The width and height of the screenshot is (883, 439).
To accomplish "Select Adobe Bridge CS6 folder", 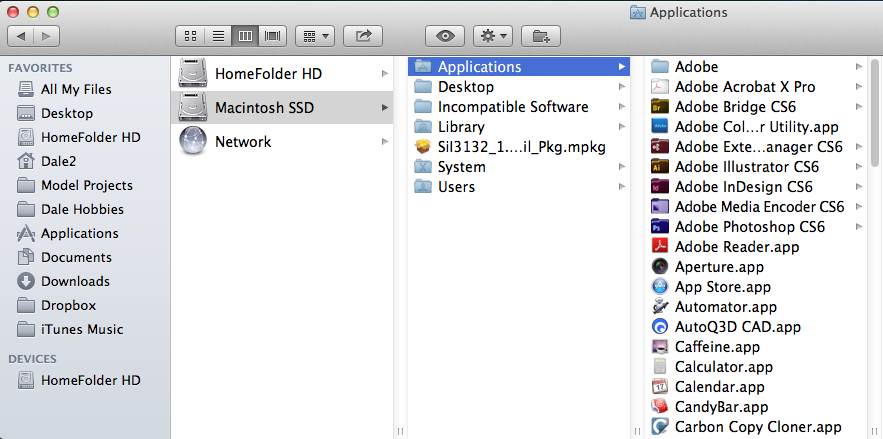I will coord(757,106).
